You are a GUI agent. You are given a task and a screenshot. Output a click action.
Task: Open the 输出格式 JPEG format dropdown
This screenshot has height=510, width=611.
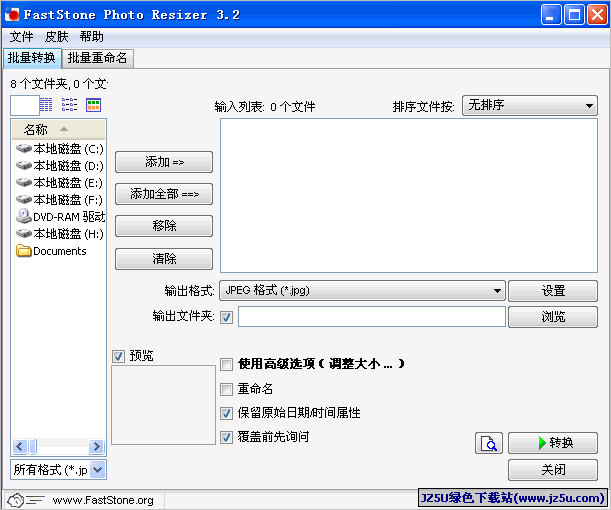(x=362, y=291)
